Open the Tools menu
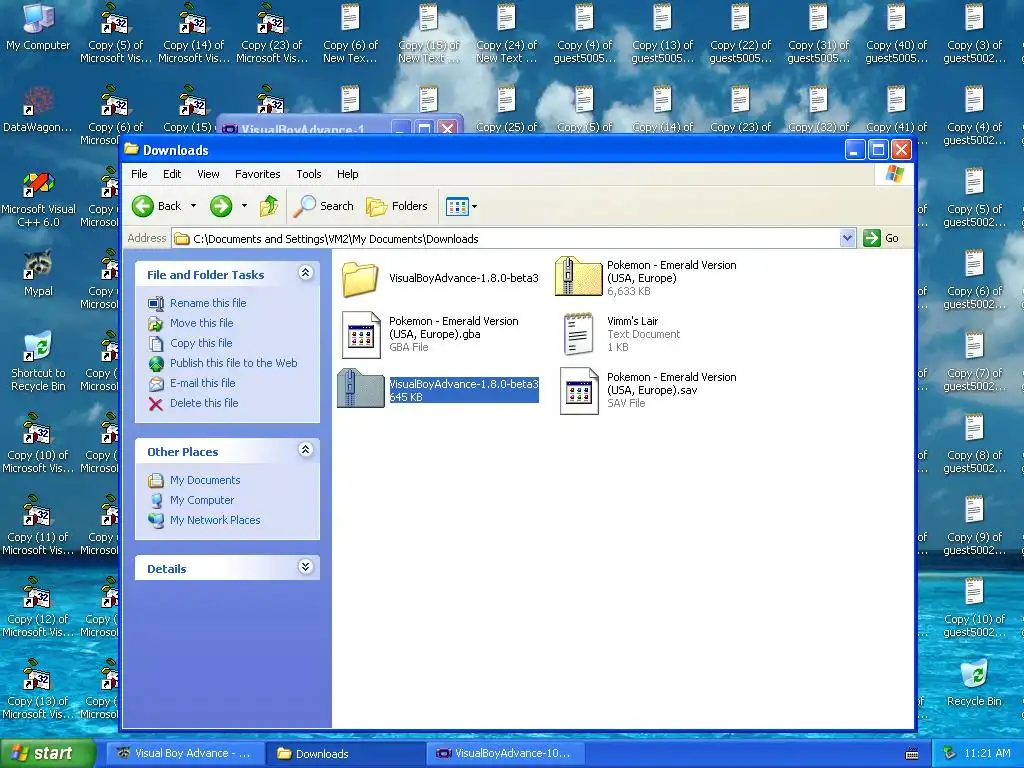1024x768 pixels. [308, 174]
